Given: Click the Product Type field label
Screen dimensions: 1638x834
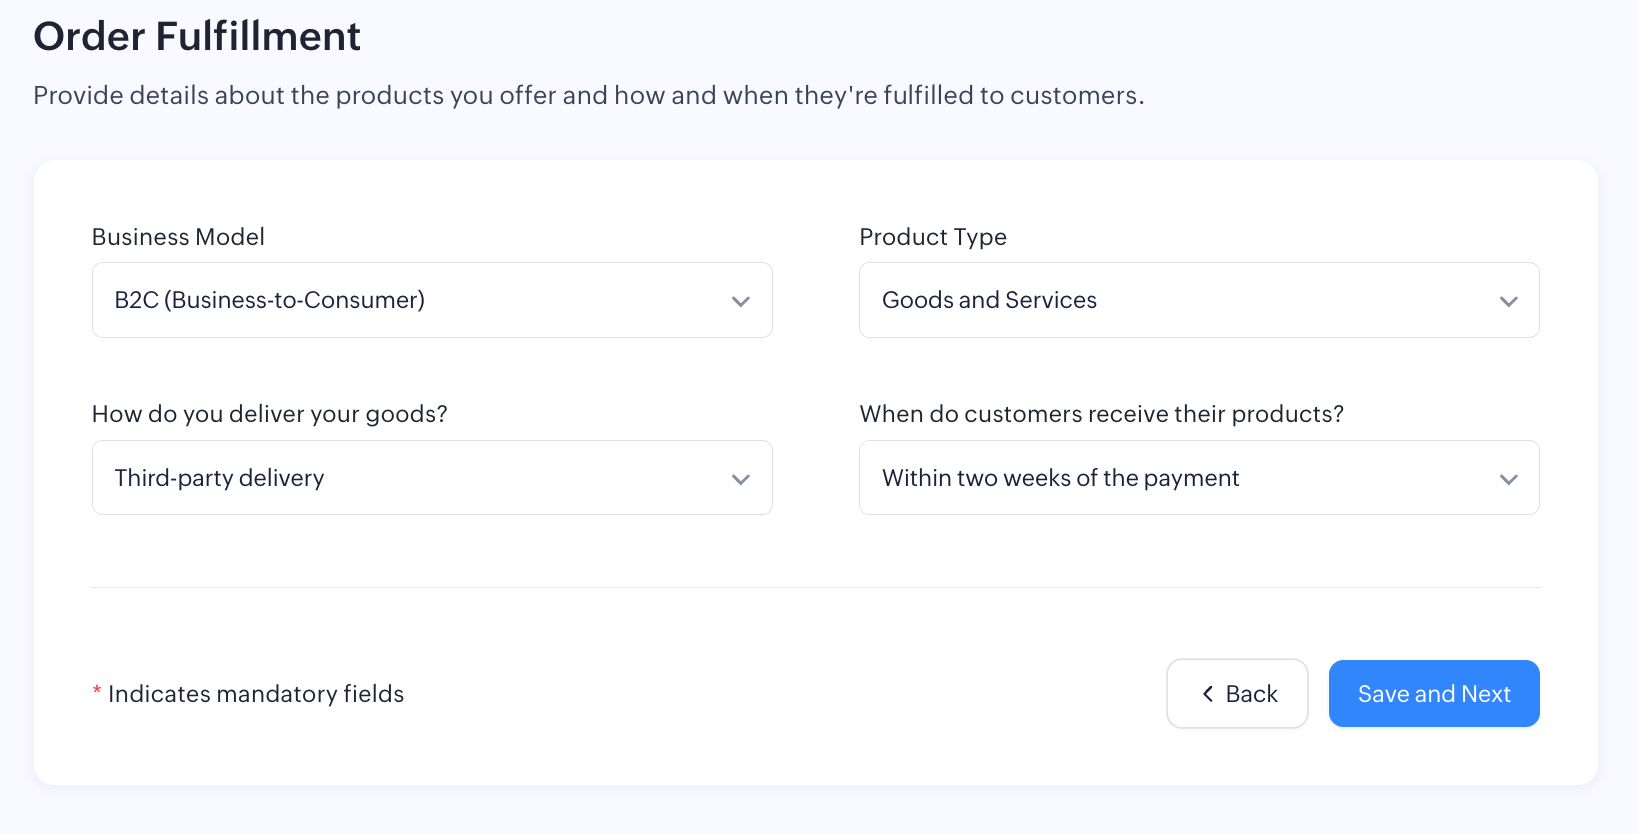Looking at the screenshot, I should point(932,237).
